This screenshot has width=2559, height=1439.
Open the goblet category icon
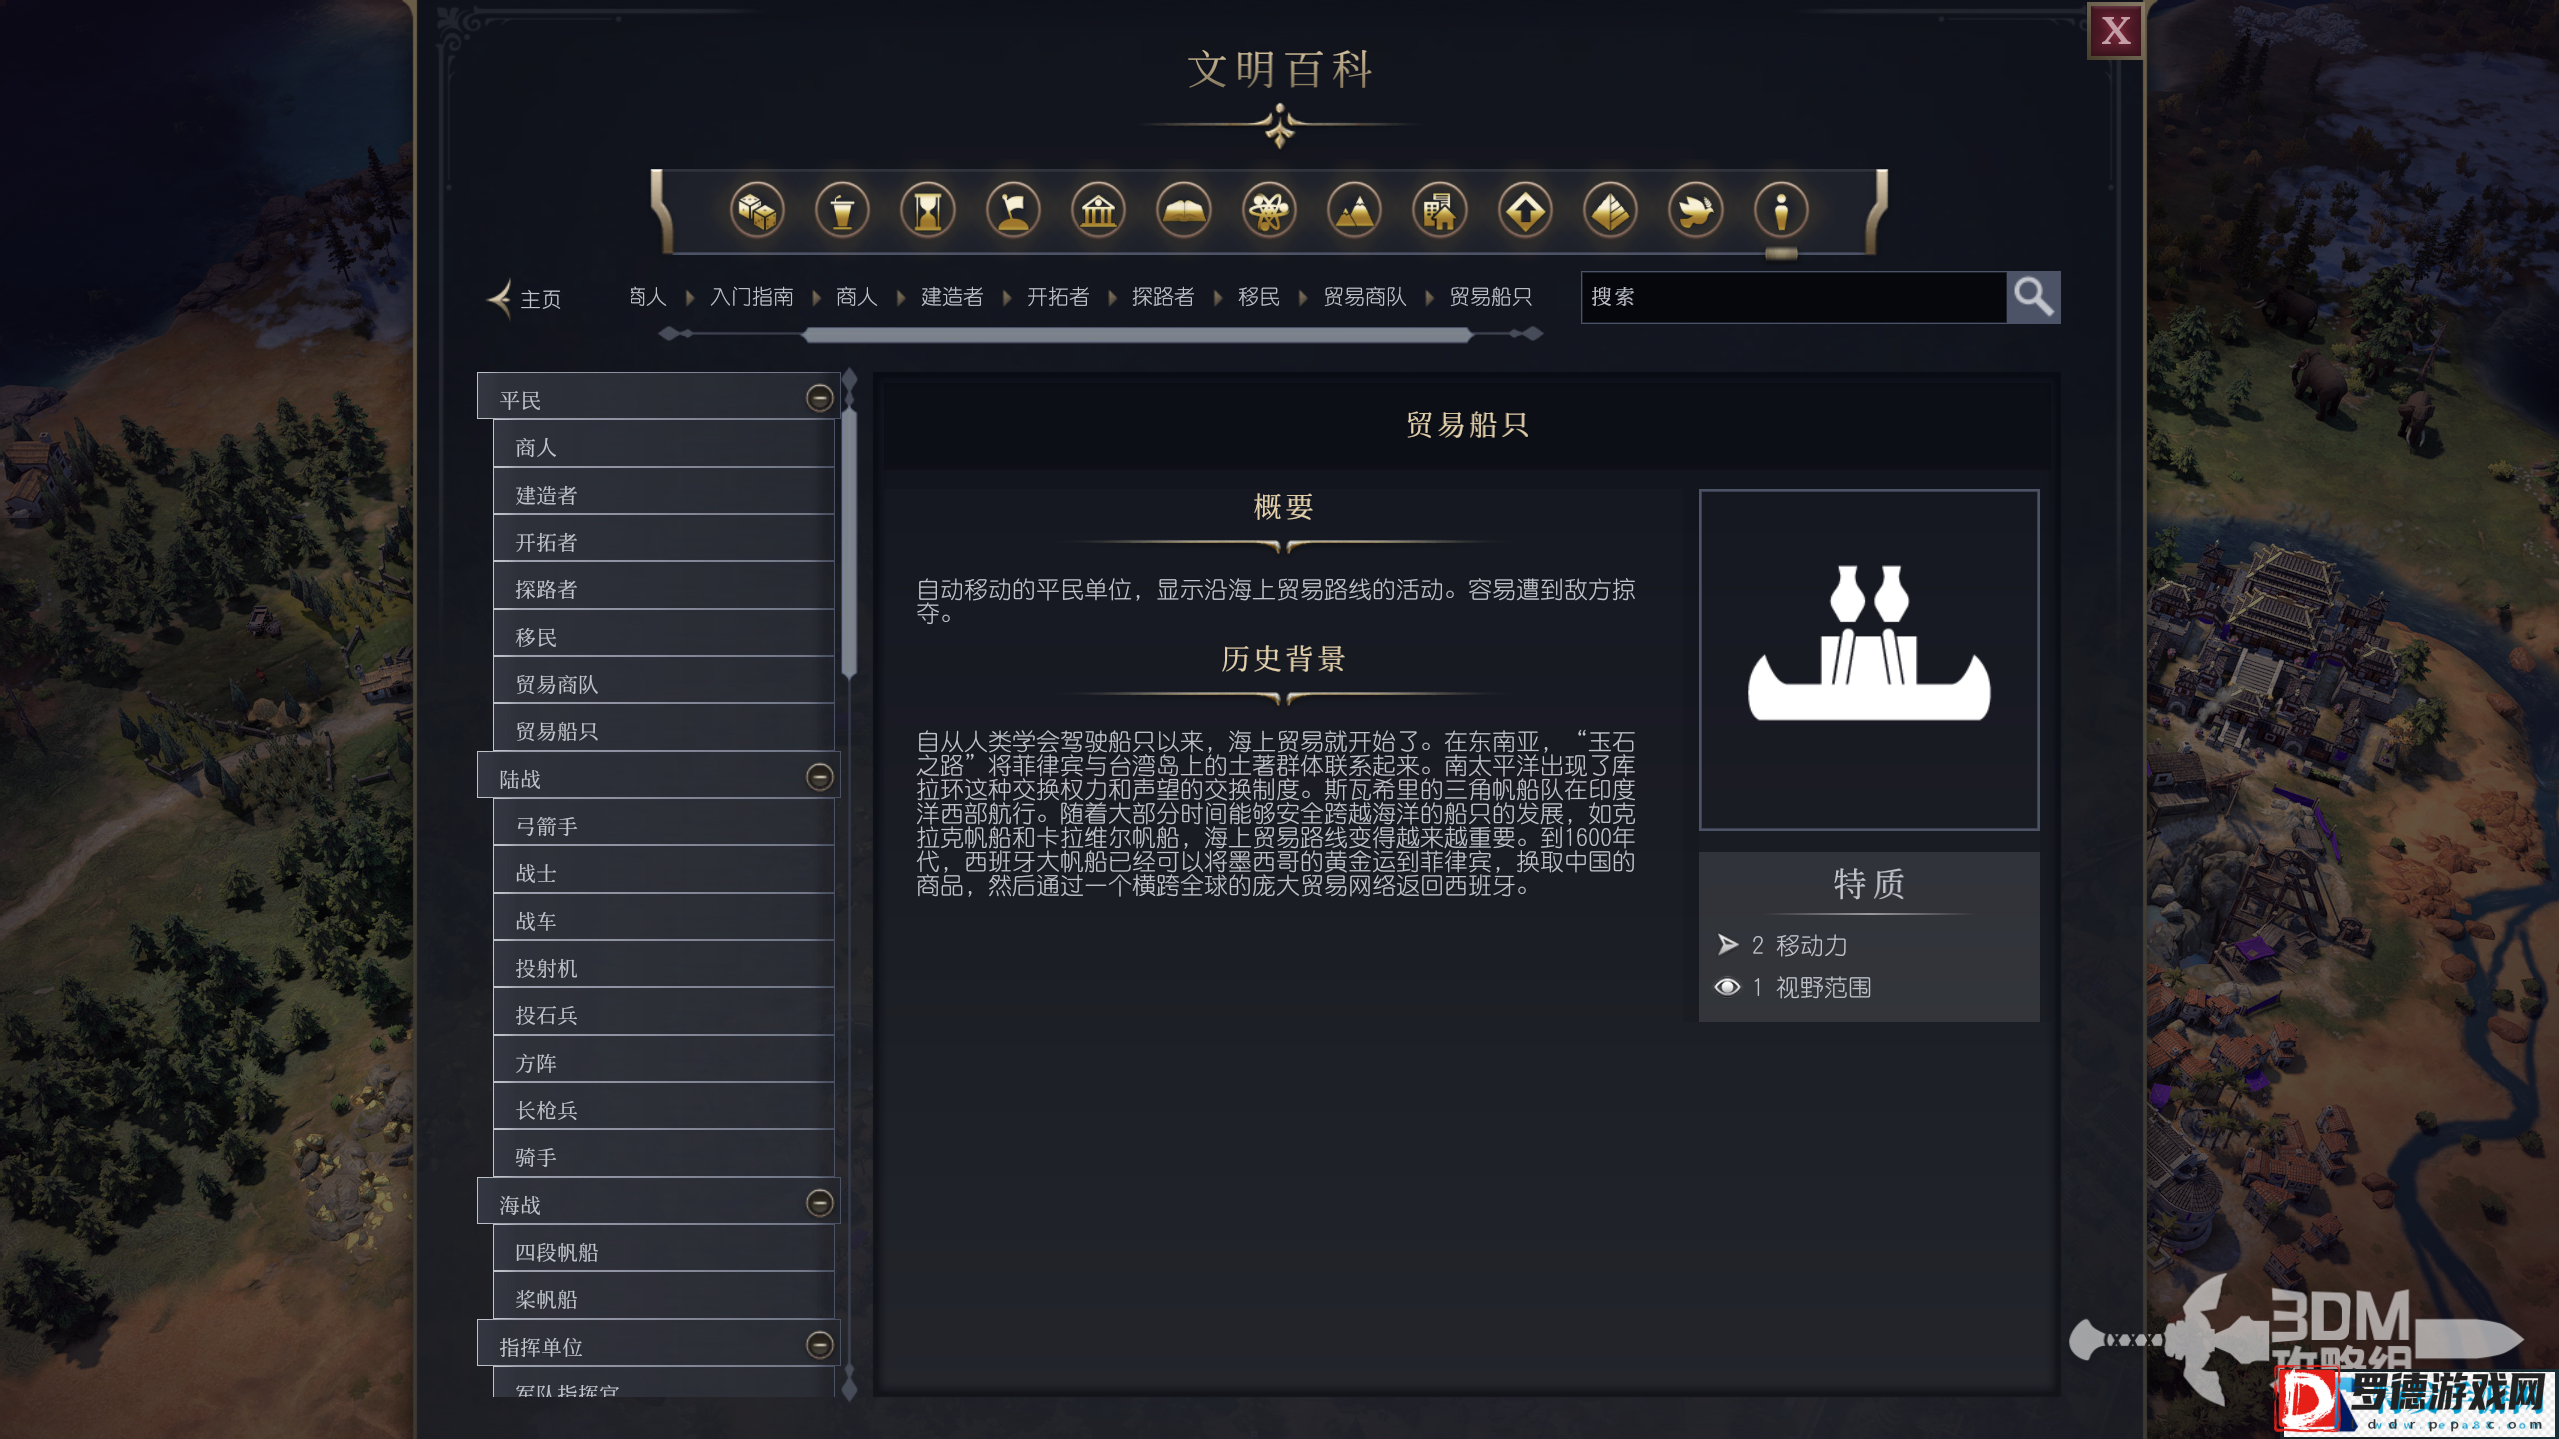(x=842, y=211)
